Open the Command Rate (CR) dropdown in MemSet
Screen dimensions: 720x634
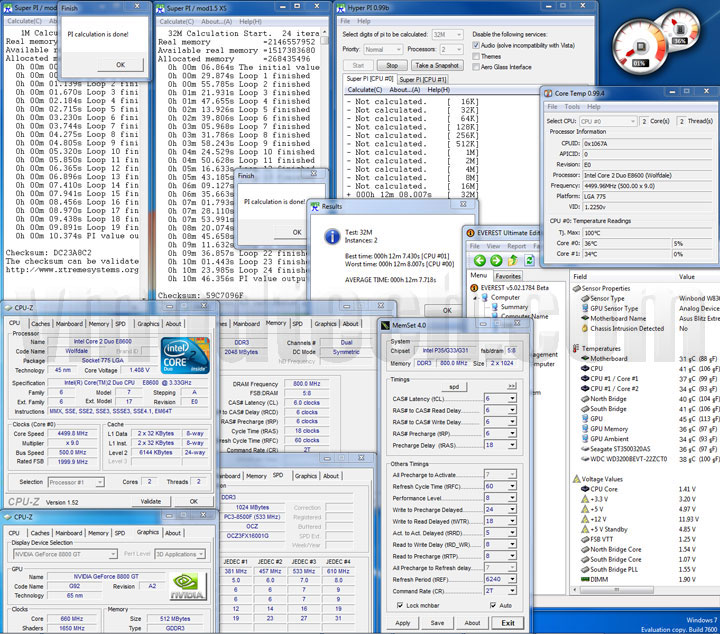pyautogui.click(x=512, y=591)
